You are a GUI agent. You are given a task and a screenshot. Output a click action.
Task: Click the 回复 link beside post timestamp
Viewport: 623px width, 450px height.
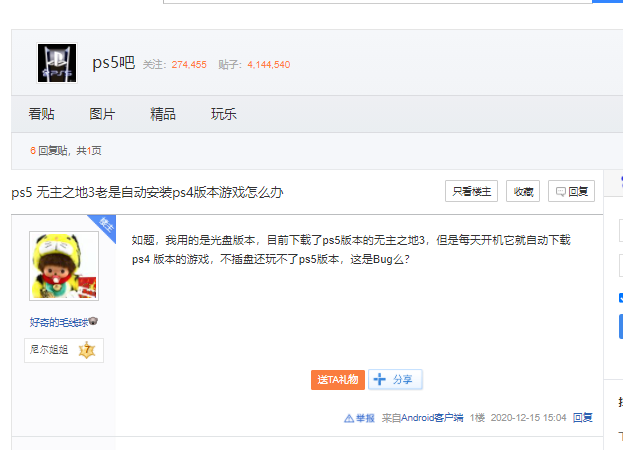(582, 418)
